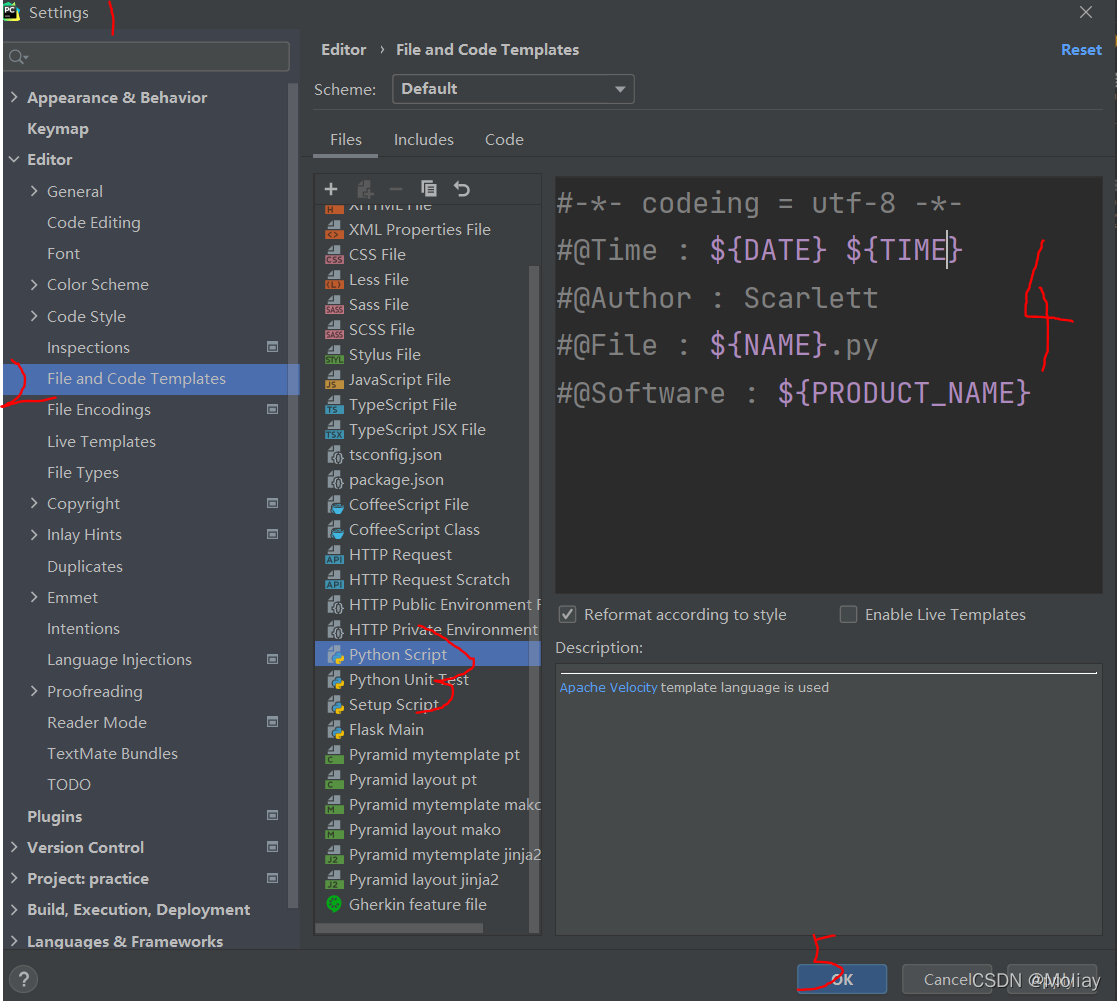Click in the settings search field
The height and width of the screenshot is (1001, 1117).
(x=147, y=56)
